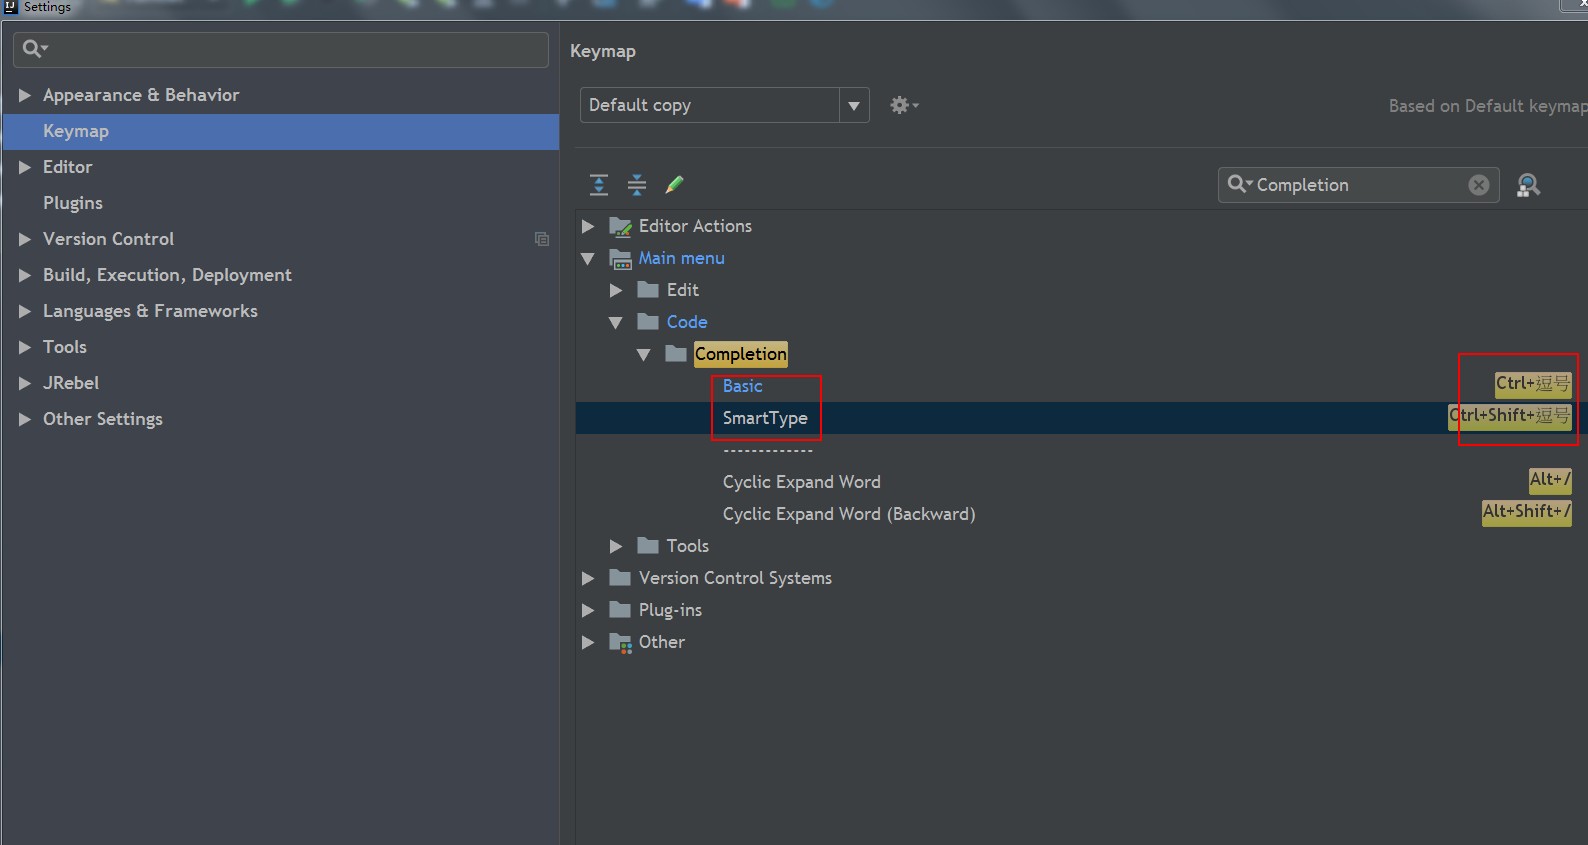Image resolution: width=1588 pixels, height=845 pixels.
Task: Expand the Edit folder node
Action: point(616,291)
